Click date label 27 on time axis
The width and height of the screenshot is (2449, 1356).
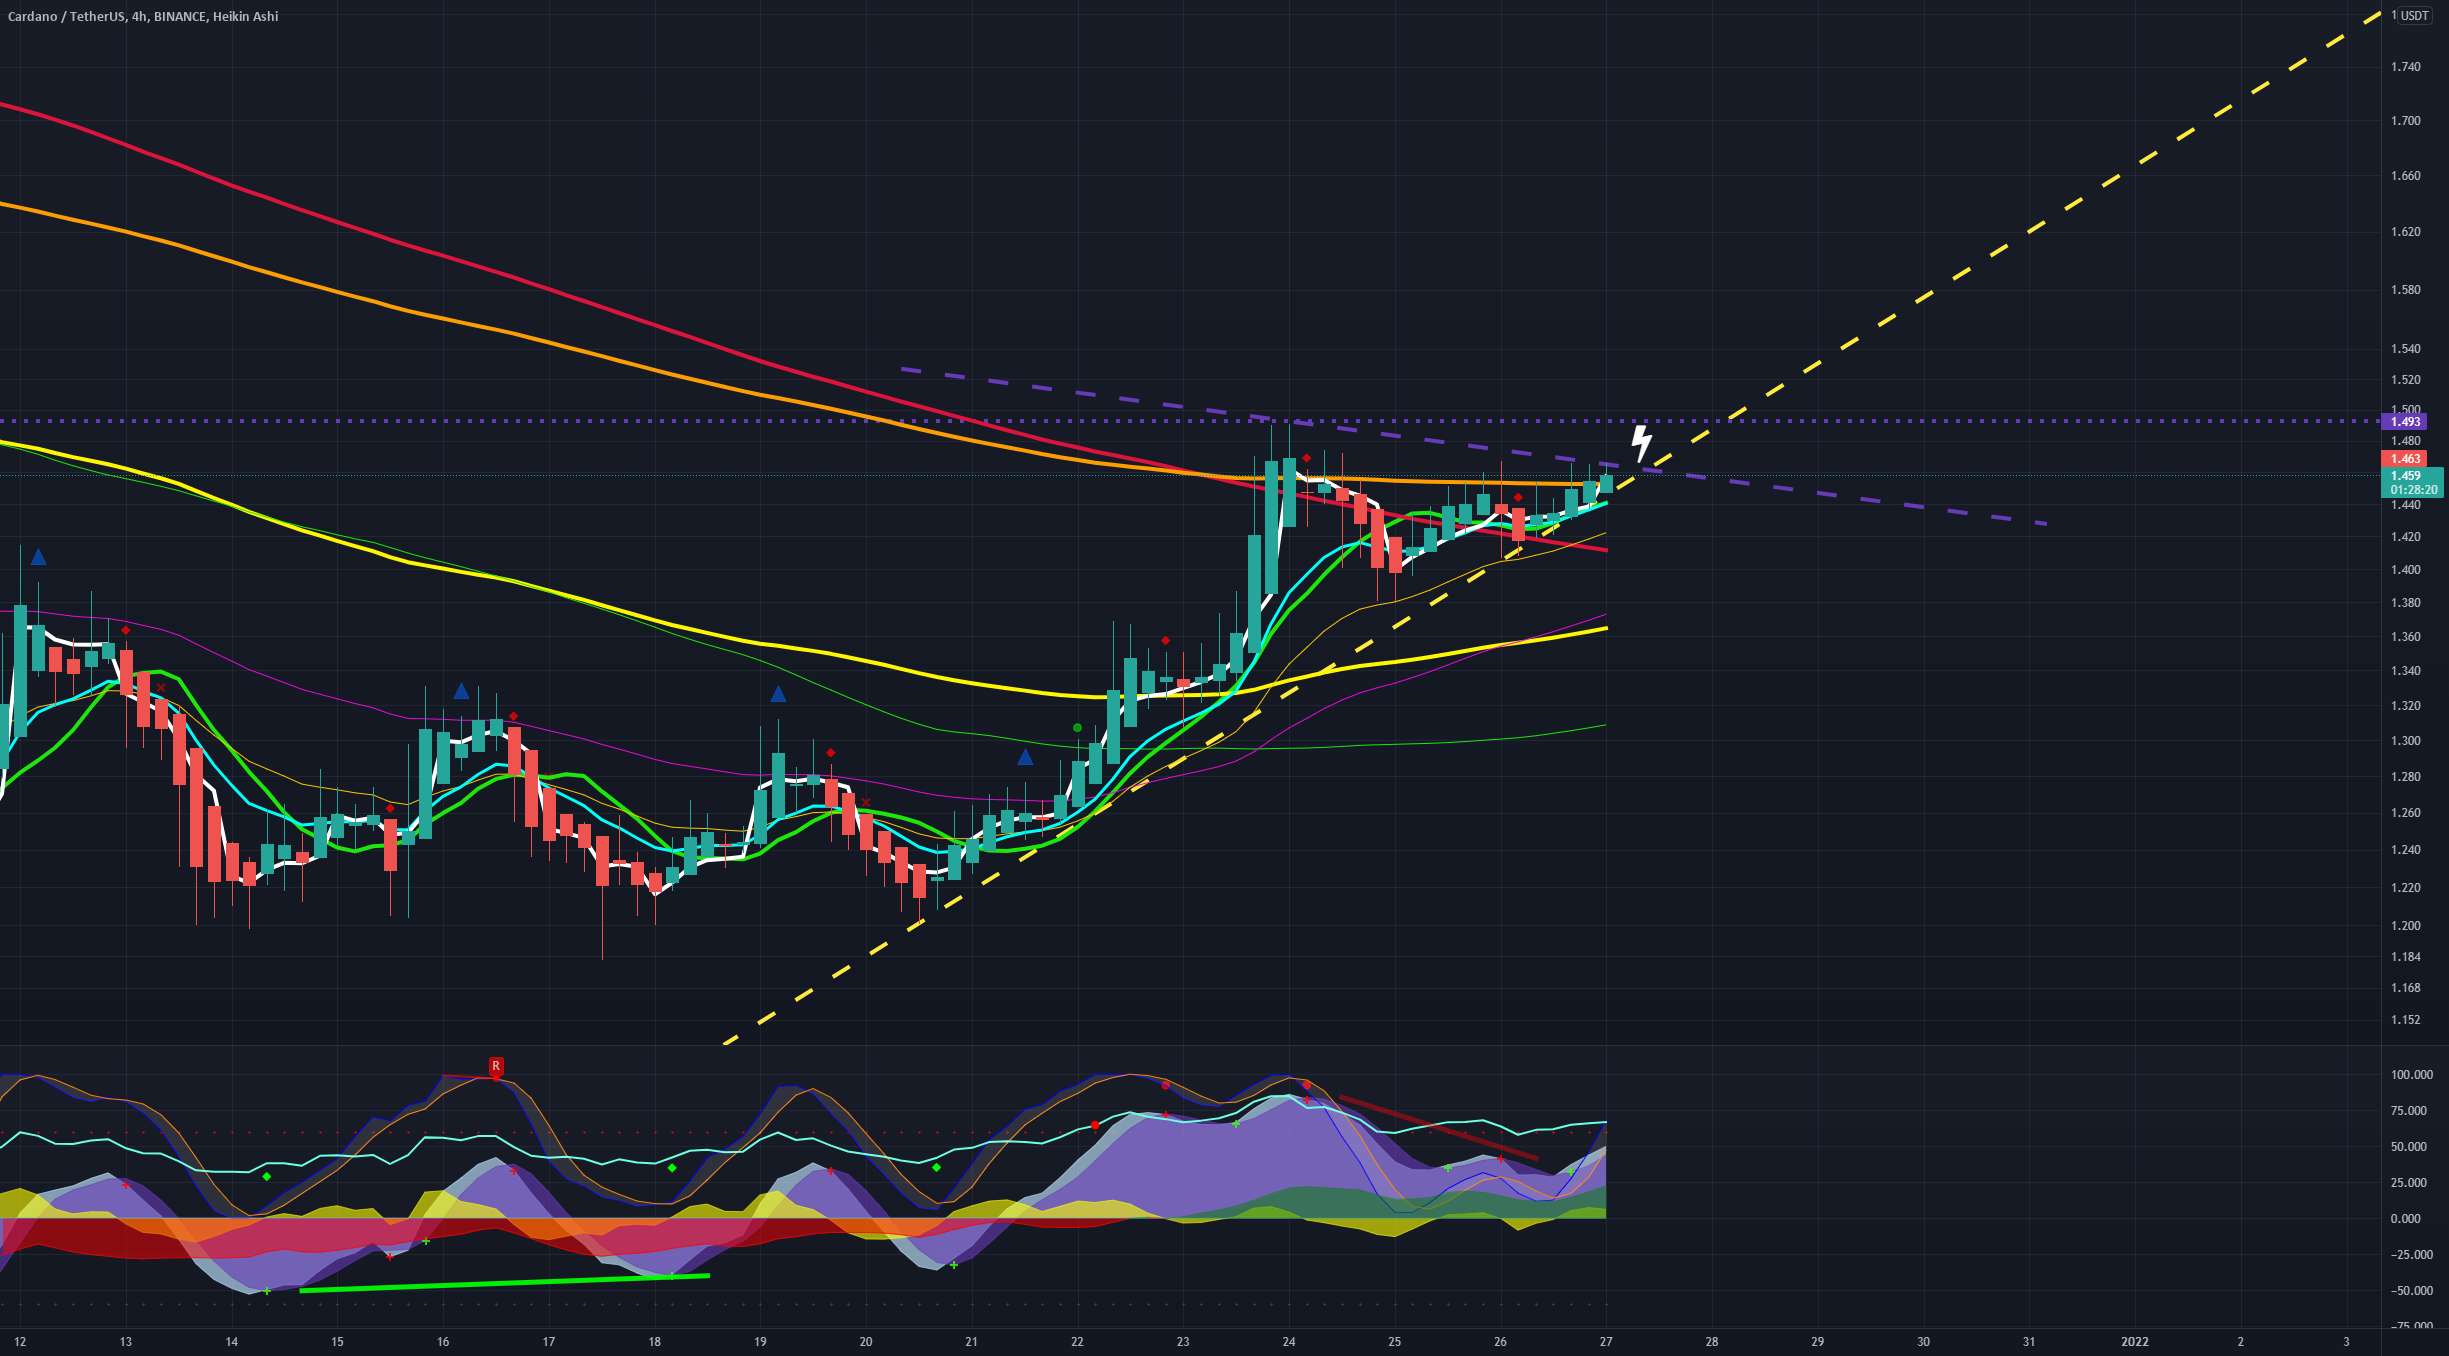click(1606, 1342)
